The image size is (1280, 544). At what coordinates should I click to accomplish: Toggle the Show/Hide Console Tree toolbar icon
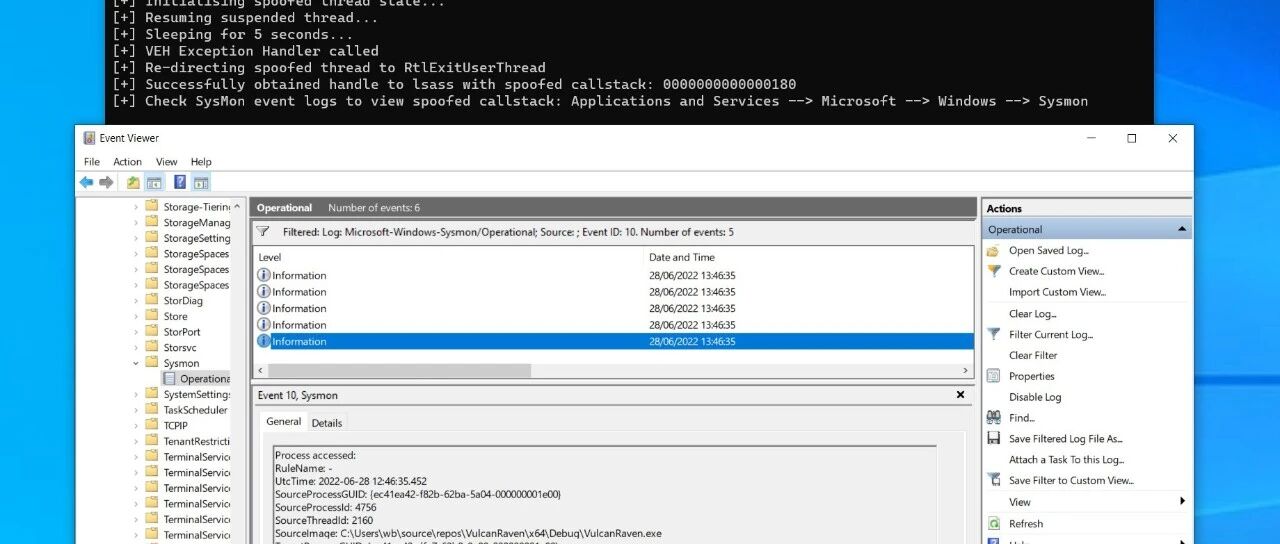pyautogui.click(x=154, y=182)
